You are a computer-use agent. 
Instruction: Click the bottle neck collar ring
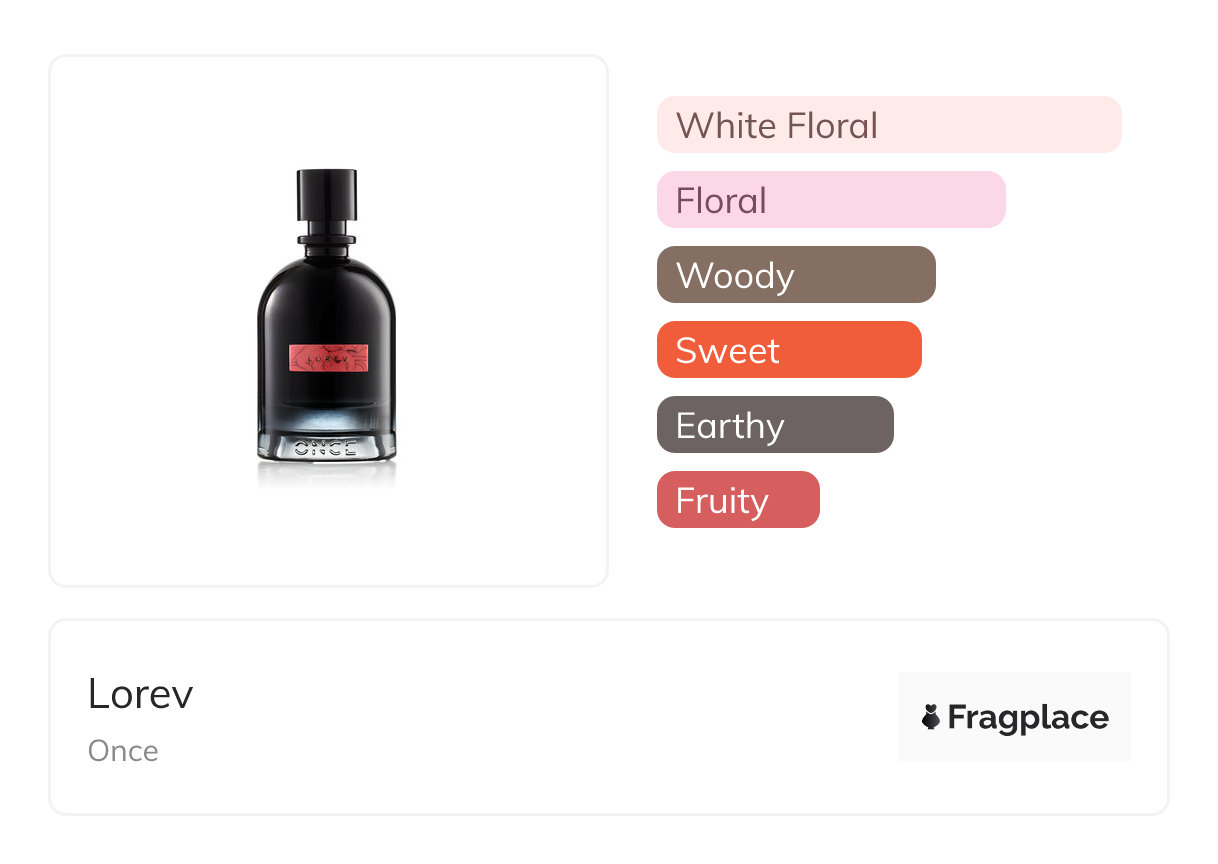(327, 239)
